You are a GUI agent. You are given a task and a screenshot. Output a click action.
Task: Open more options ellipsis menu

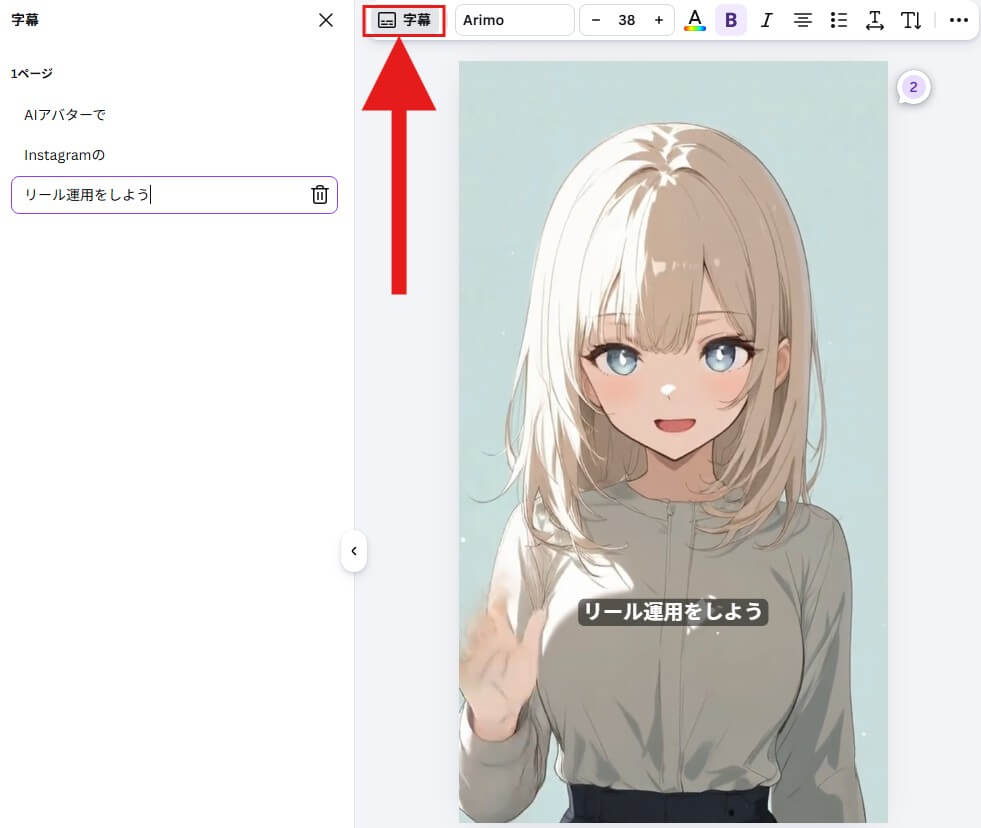[x=958, y=20]
